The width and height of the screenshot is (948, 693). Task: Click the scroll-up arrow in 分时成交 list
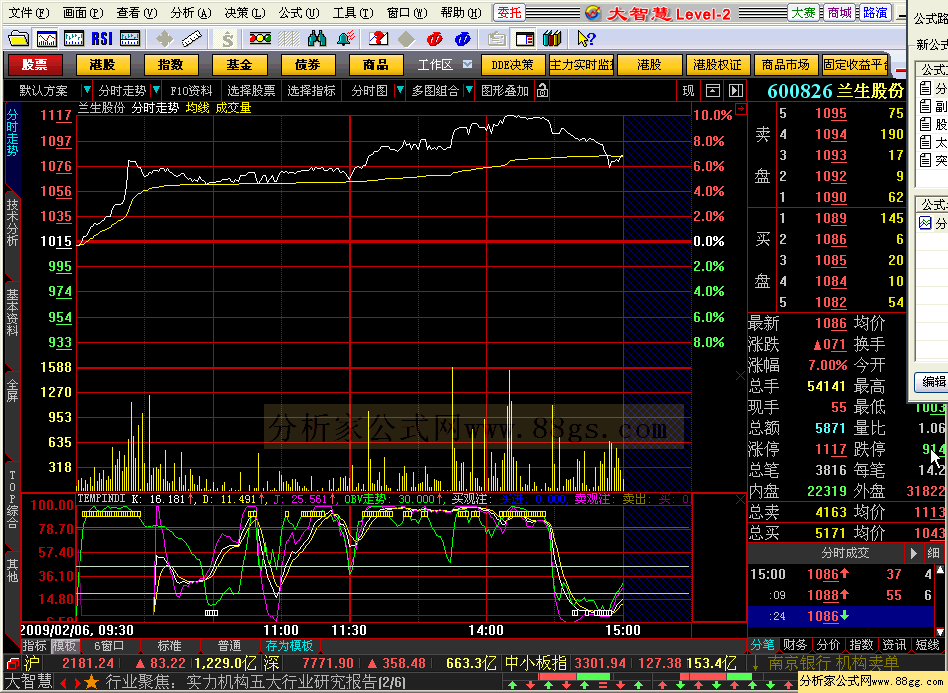pos(940,570)
